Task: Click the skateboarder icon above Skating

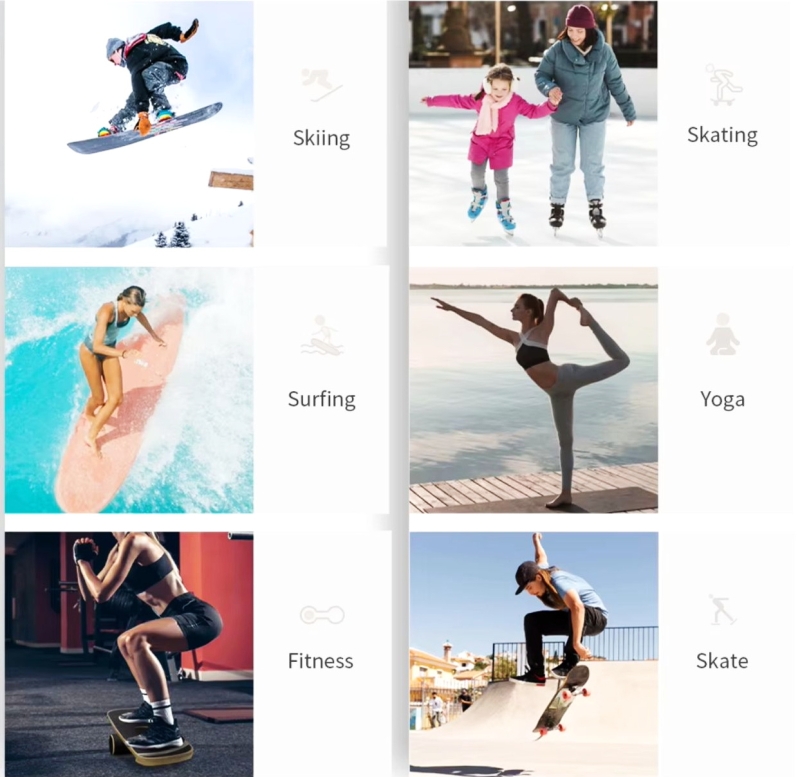Action: click(723, 85)
